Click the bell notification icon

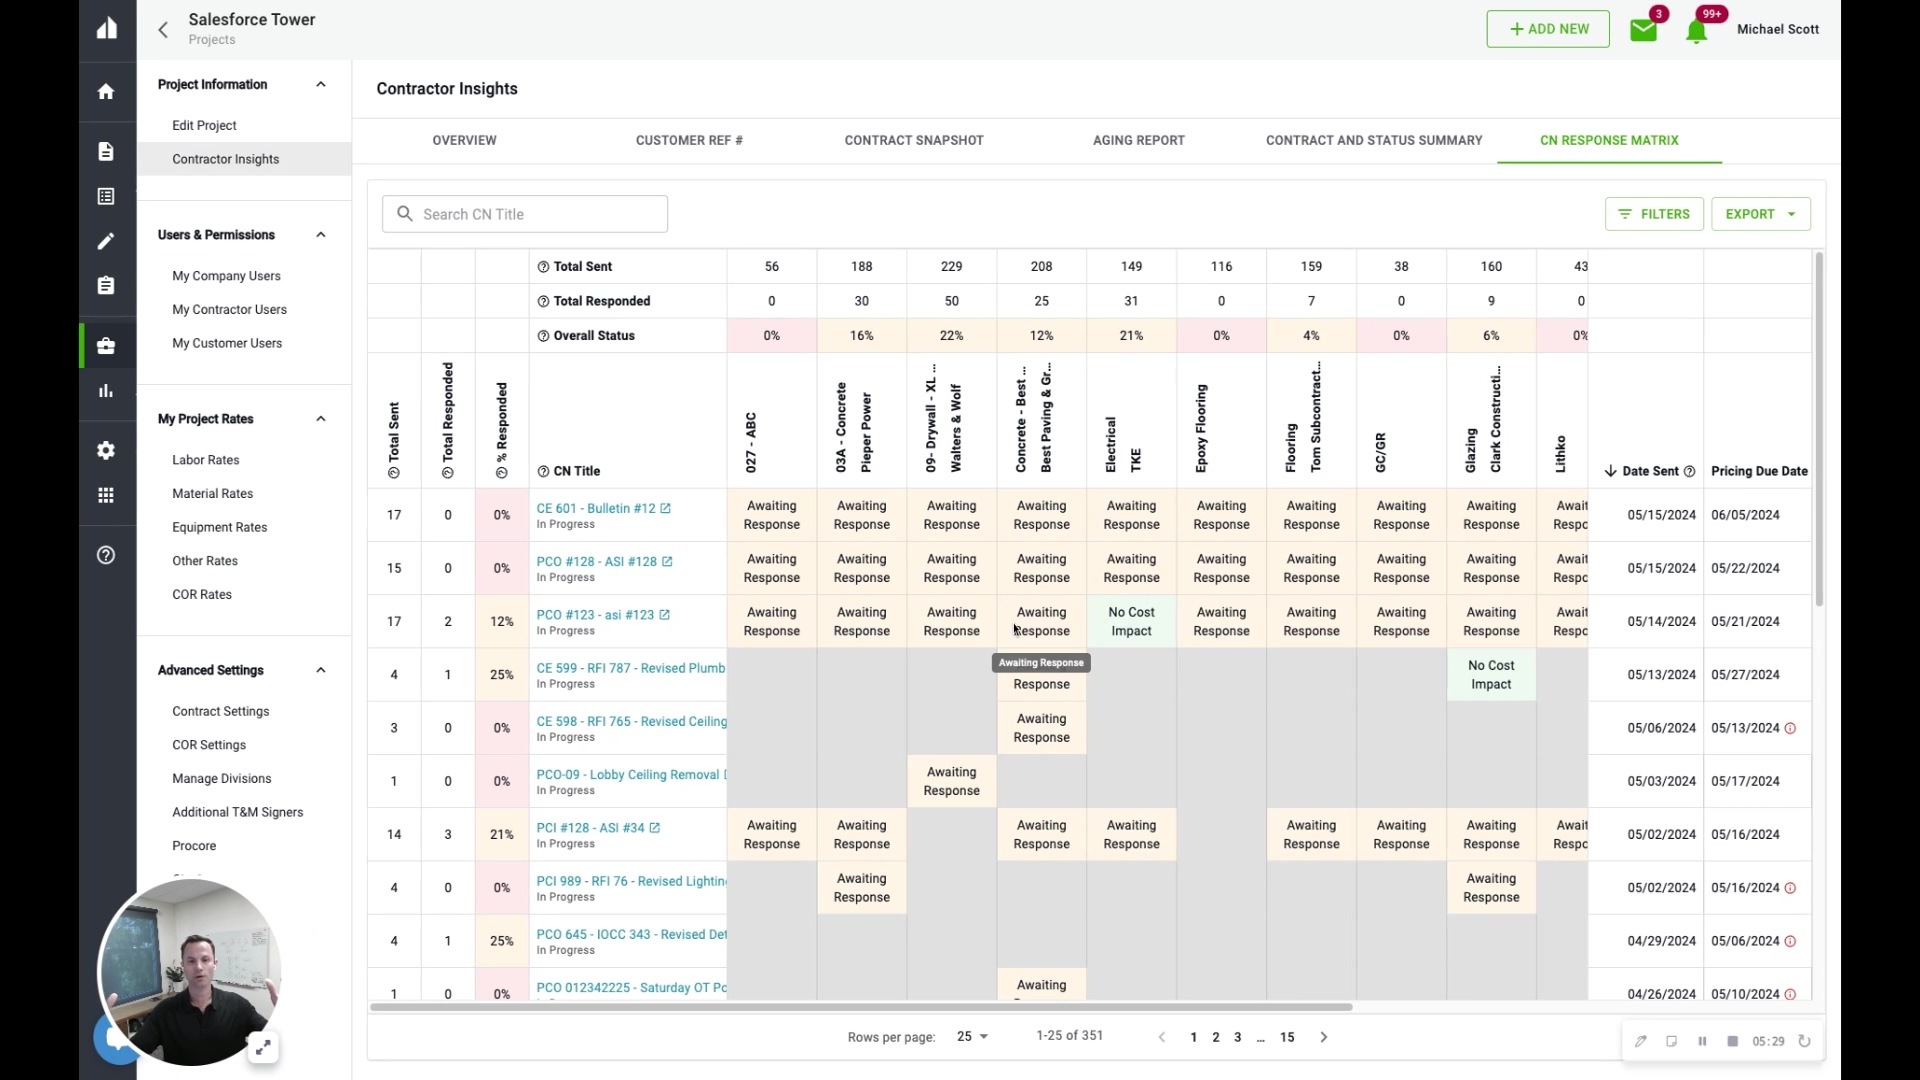click(x=1696, y=31)
